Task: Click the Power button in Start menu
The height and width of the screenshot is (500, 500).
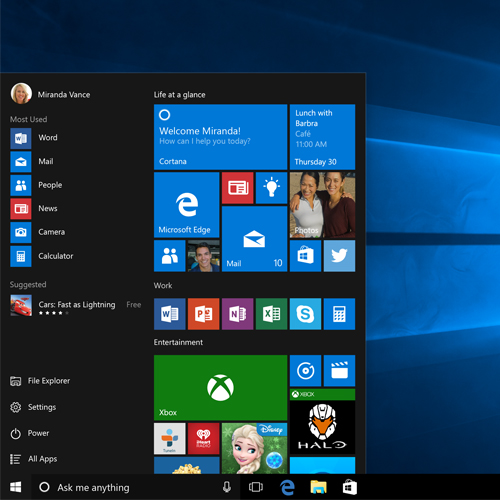Action: pos(29,433)
